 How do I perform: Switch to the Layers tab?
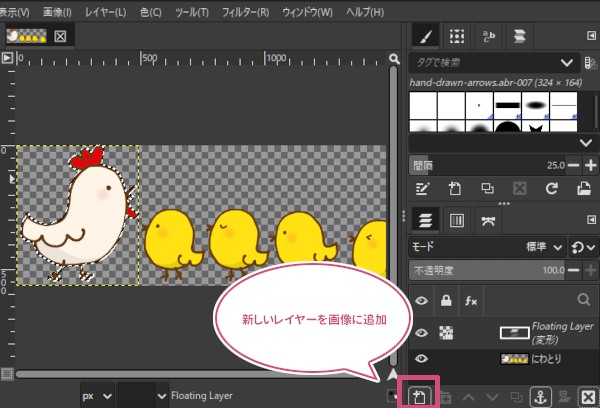pos(426,220)
